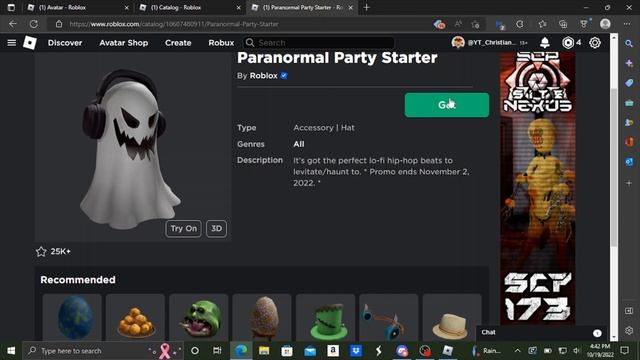Click the user avatar picture in header
This screenshot has width=640, height=360.
point(458,42)
